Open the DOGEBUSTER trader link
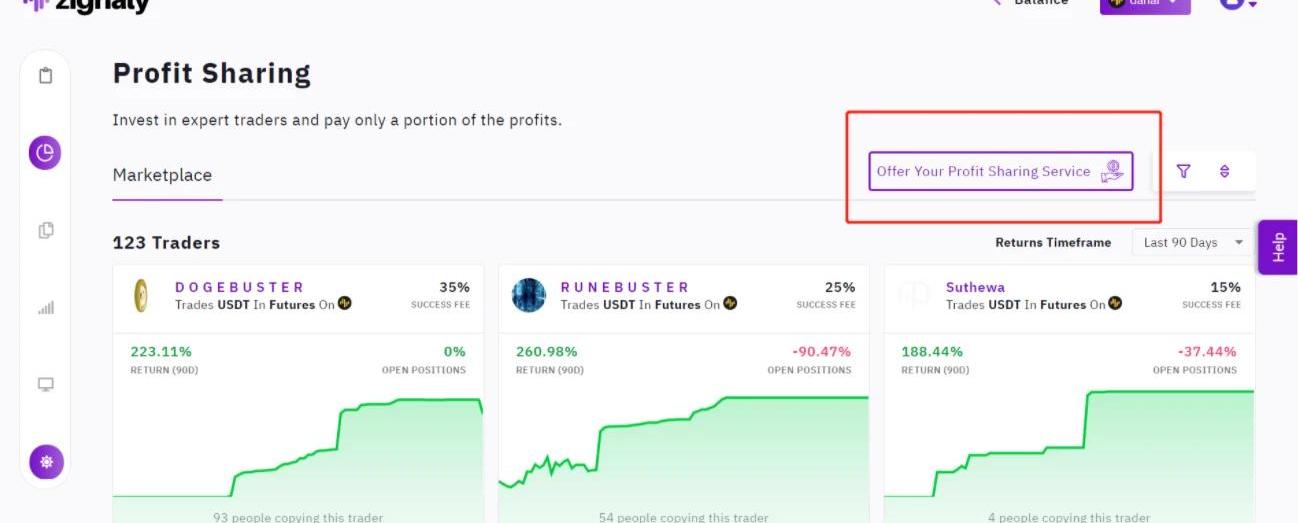Image resolution: width=1298 pixels, height=523 pixels. tap(239, 287)
